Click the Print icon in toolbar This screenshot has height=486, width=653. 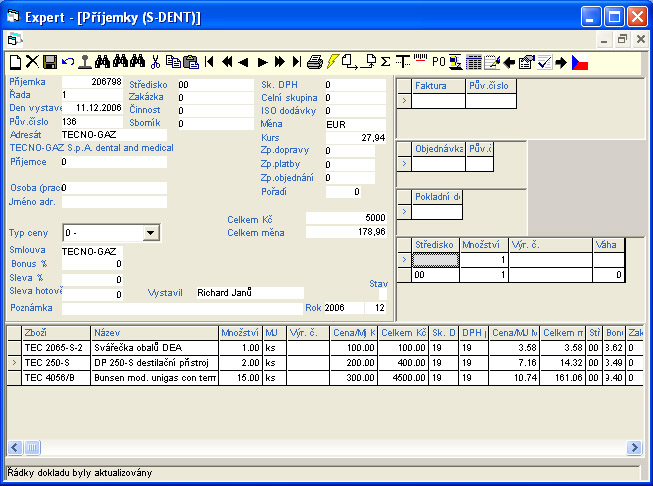coord(315,62)
